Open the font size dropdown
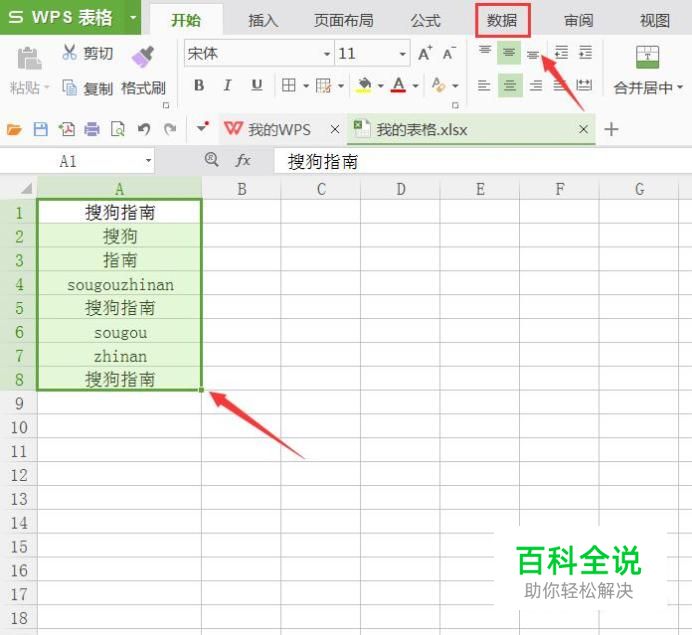Viewport: 692px width, 635px height. 402,54
